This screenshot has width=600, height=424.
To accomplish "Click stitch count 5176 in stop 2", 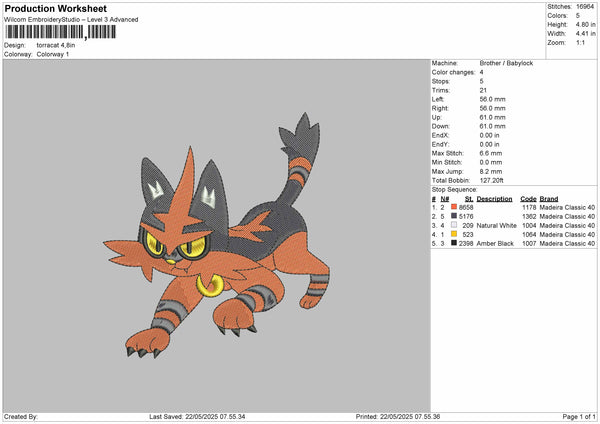I will (x=466, y=217).
